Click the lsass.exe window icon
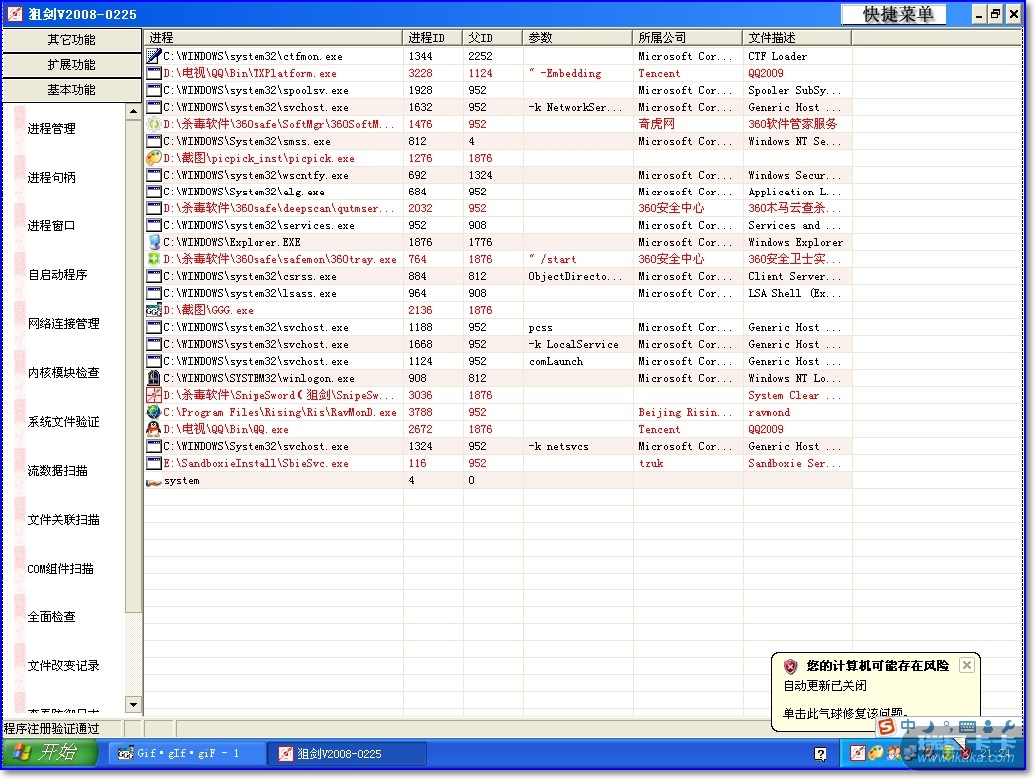This screenshot has height=779, width=1035. coord(153,293)
